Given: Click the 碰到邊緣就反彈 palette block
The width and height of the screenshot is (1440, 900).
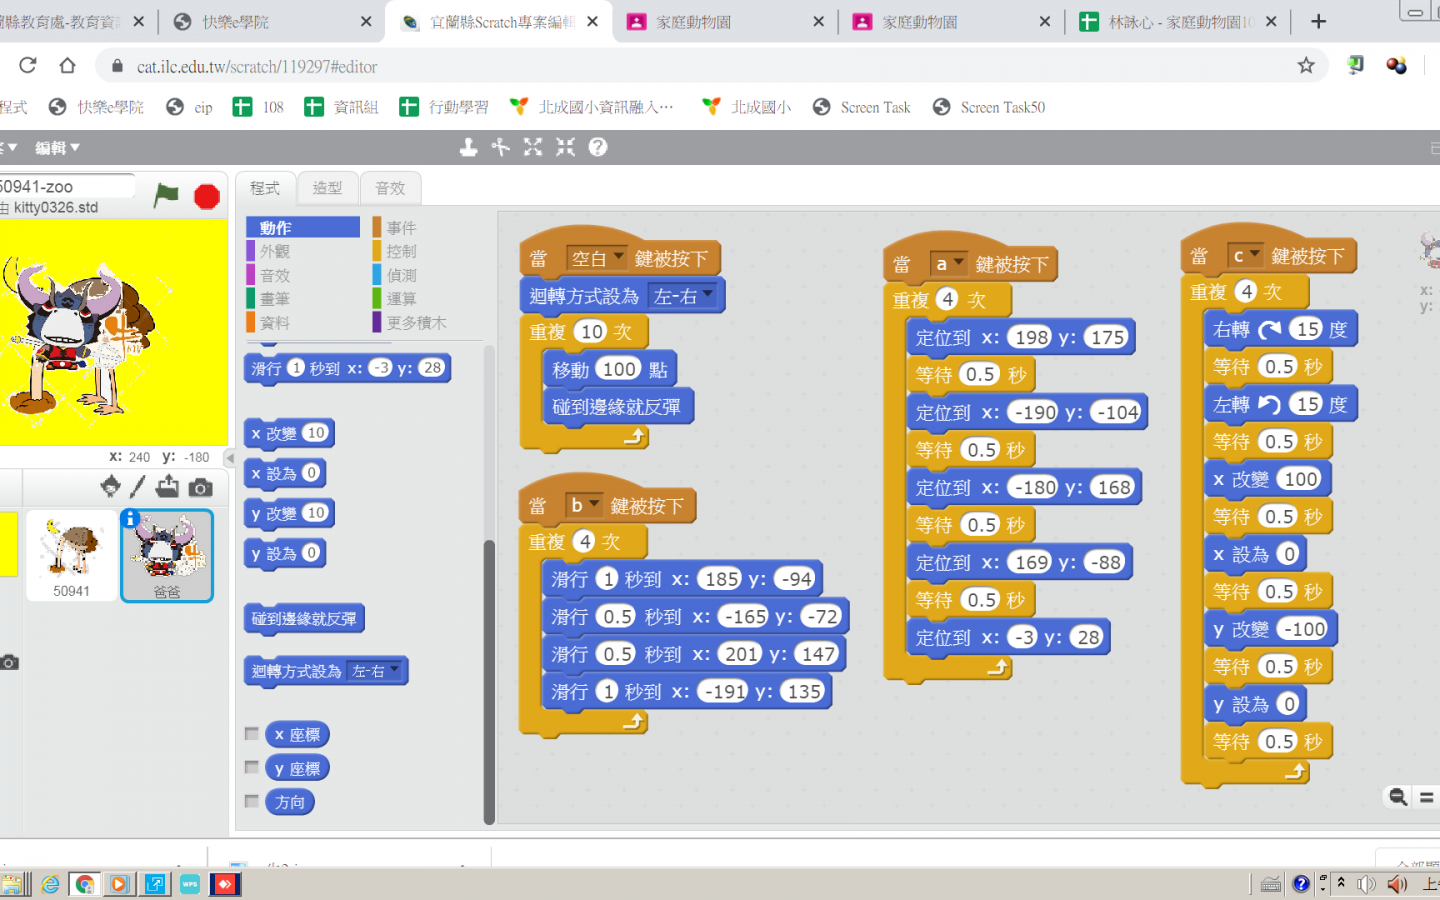Looking at the screenshot, I should [x=304, y=619].
